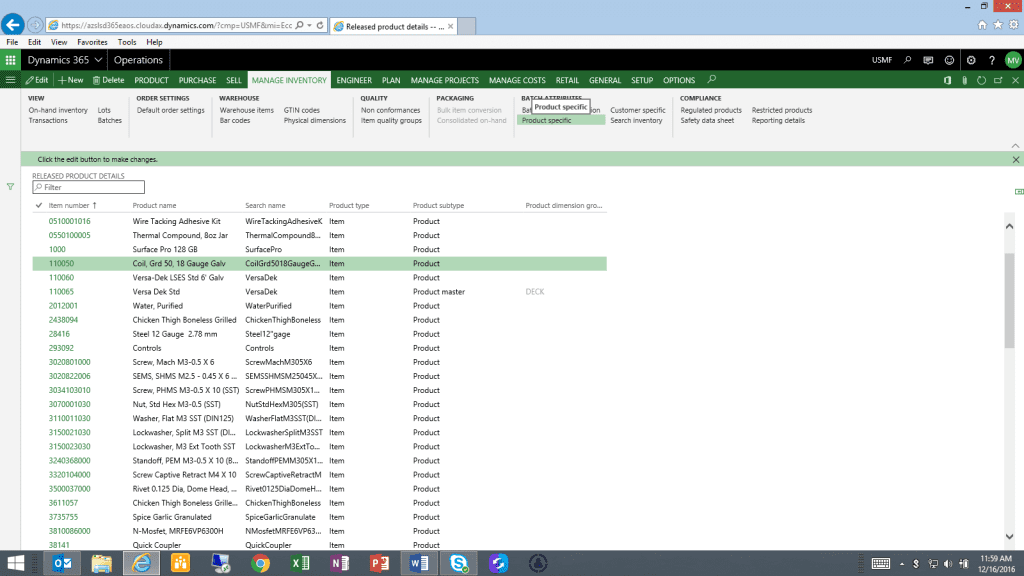Open Google Chrome from the taskbar
This screenshot has width=1024, height=576.
point(260,563)
